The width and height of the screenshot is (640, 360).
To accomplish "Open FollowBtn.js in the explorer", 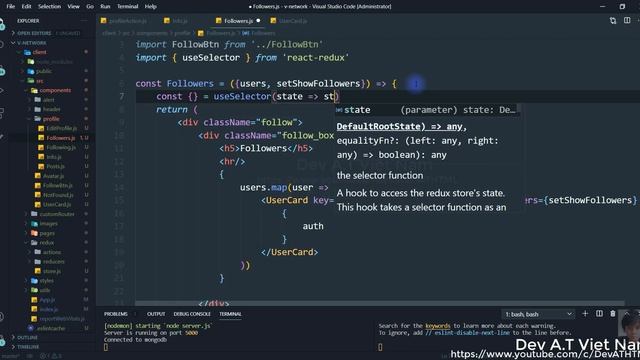I will click(x=58, y=185).
